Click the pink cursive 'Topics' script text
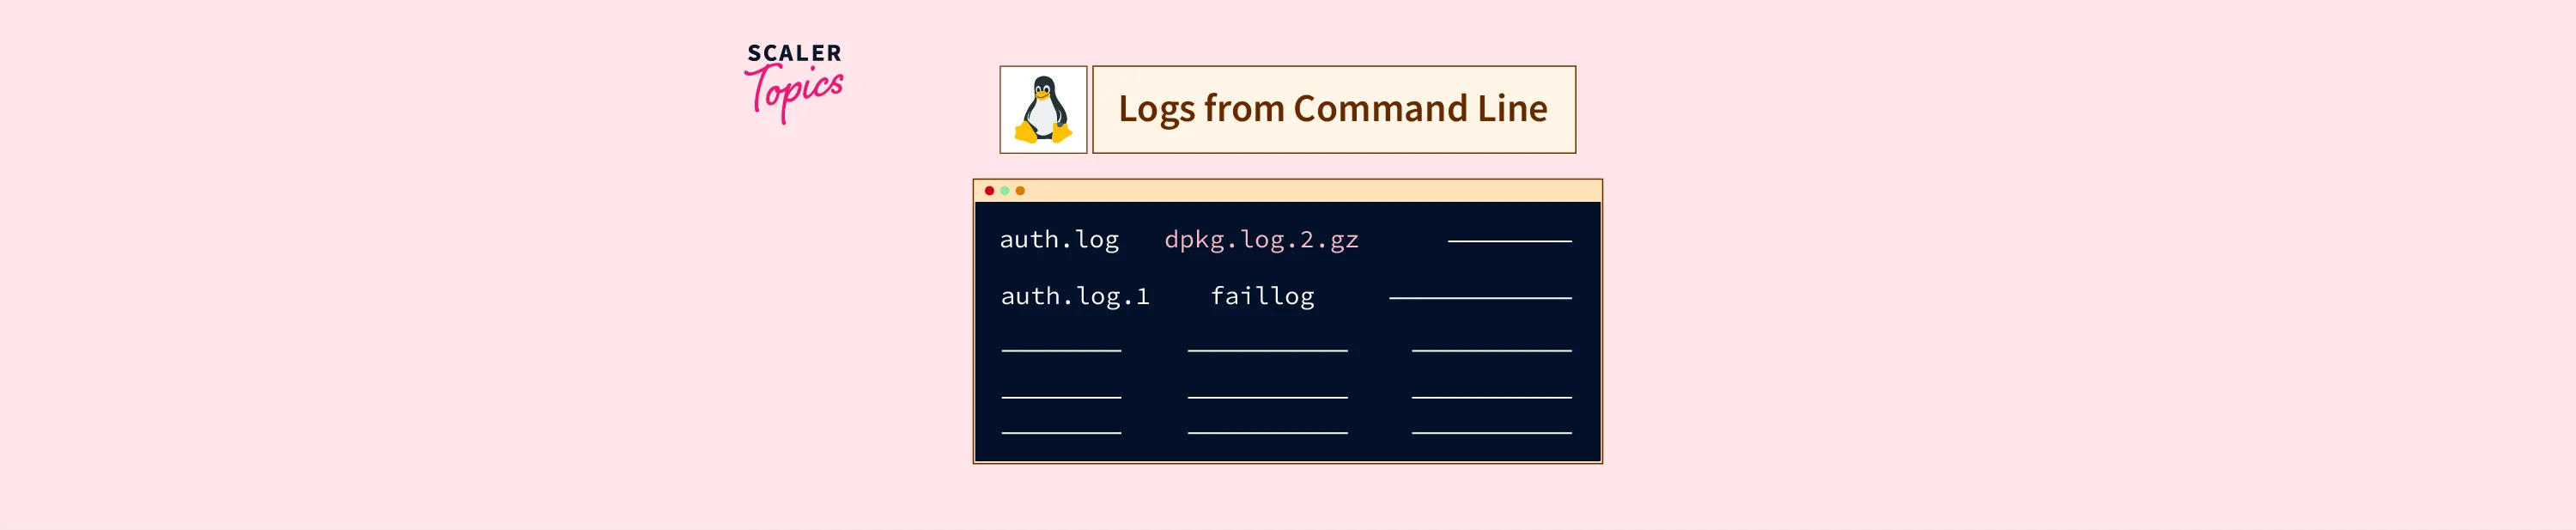This screenshot has width=2576, height=530. click(794, 94)
